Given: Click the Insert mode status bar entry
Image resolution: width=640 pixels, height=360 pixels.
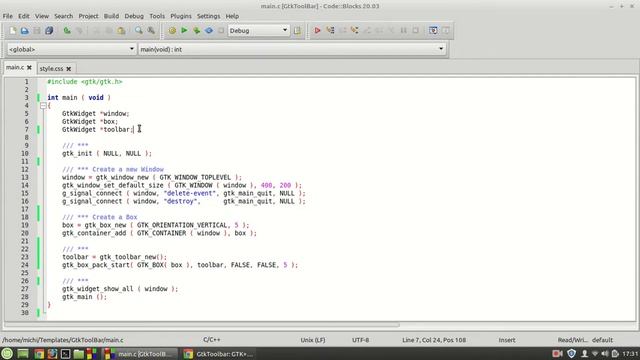Looking at the screenshot, I should 507,340.
